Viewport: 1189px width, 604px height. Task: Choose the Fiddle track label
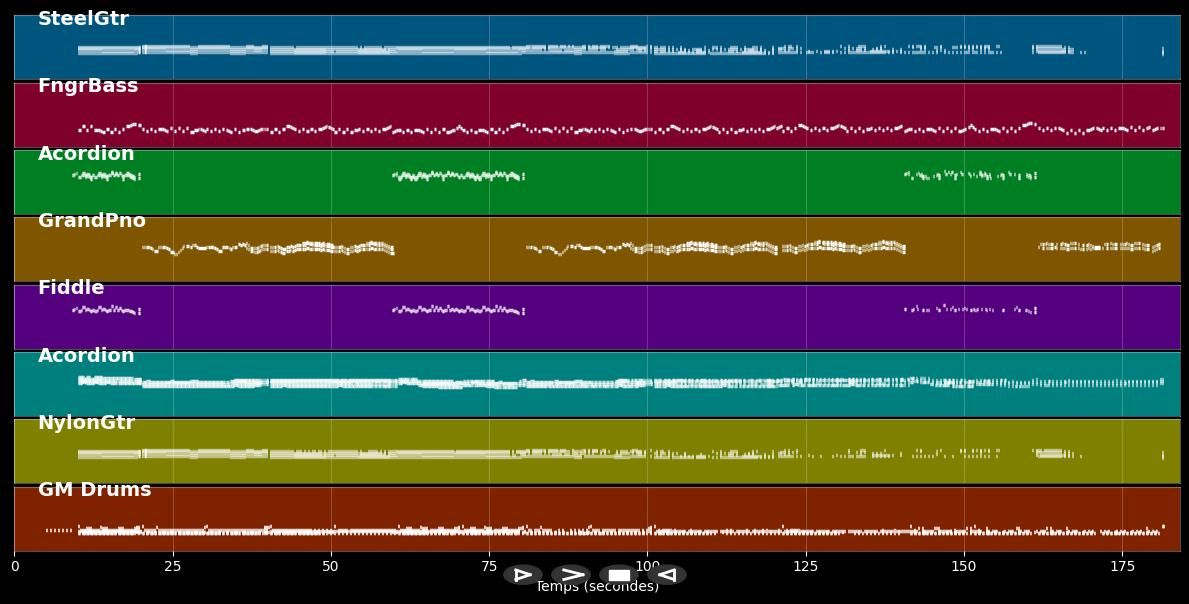[71, 288]
